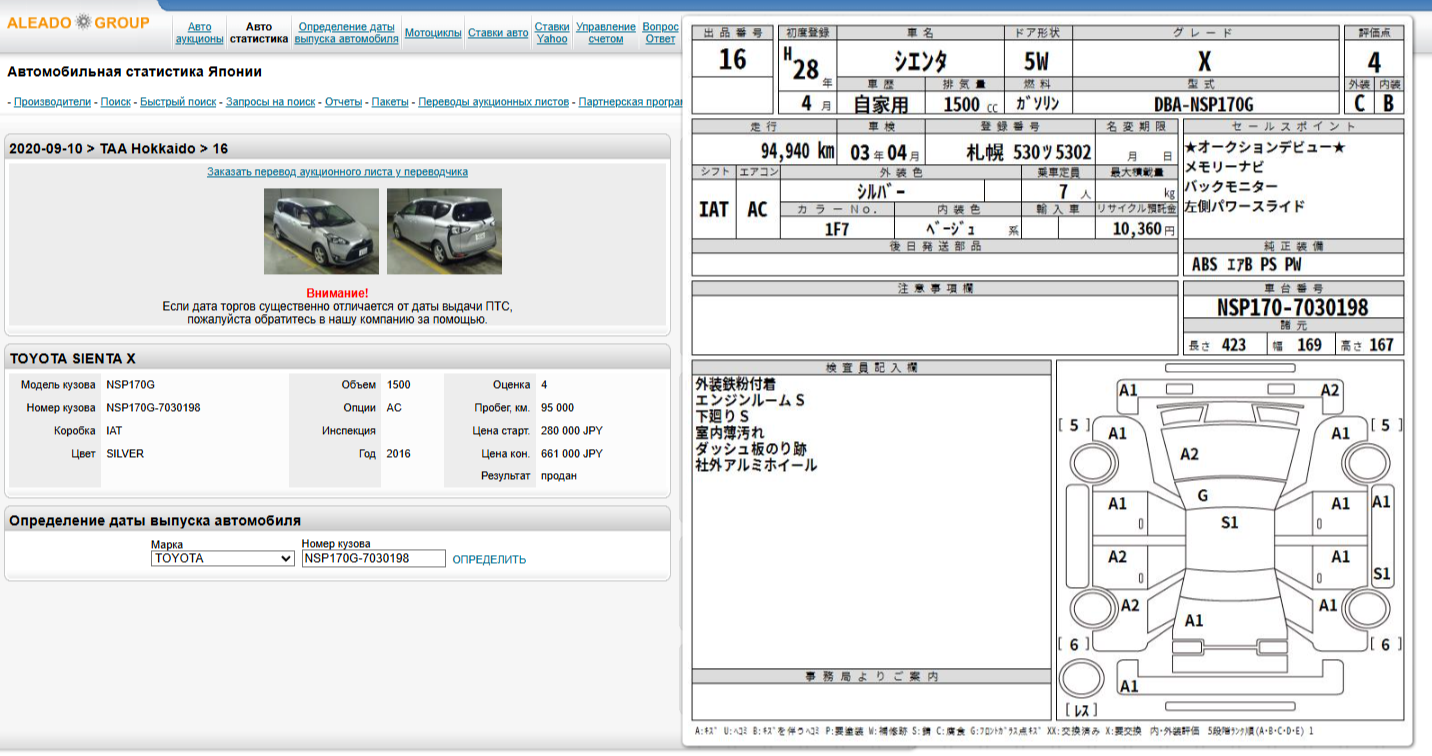
Task: Open Определение даты выпуска автомобиля tab
Action: (346, 33)
